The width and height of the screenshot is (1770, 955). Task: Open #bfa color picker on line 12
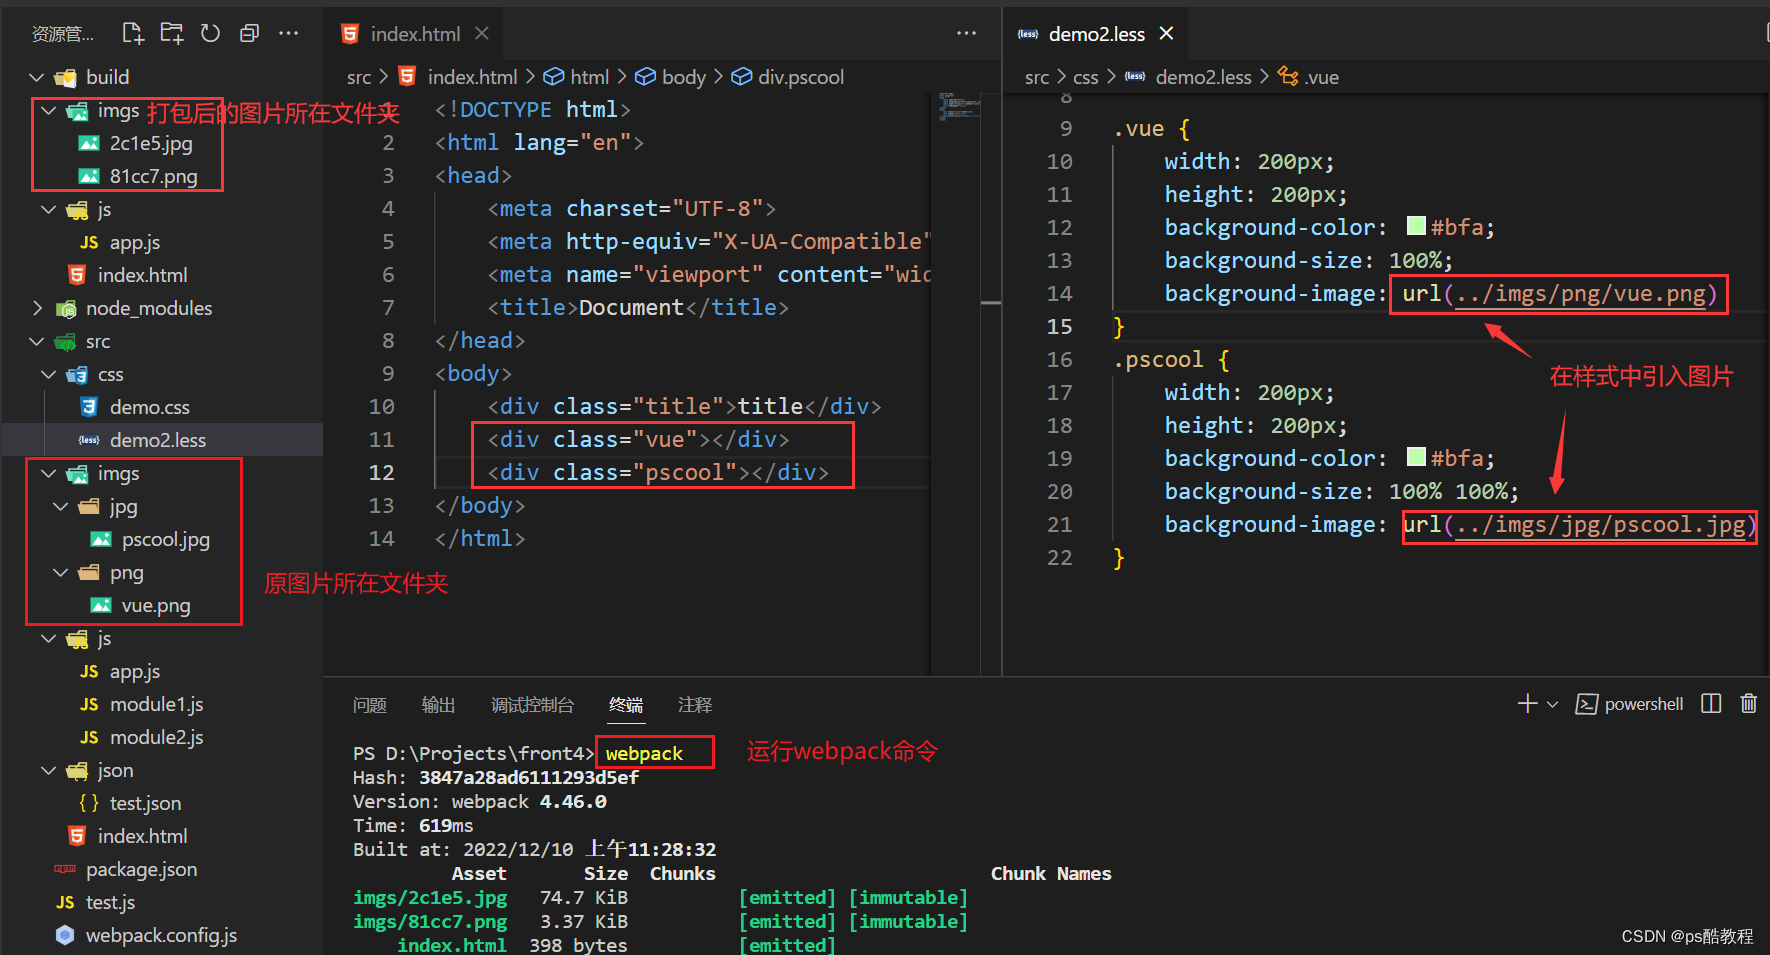[1416, 225]
